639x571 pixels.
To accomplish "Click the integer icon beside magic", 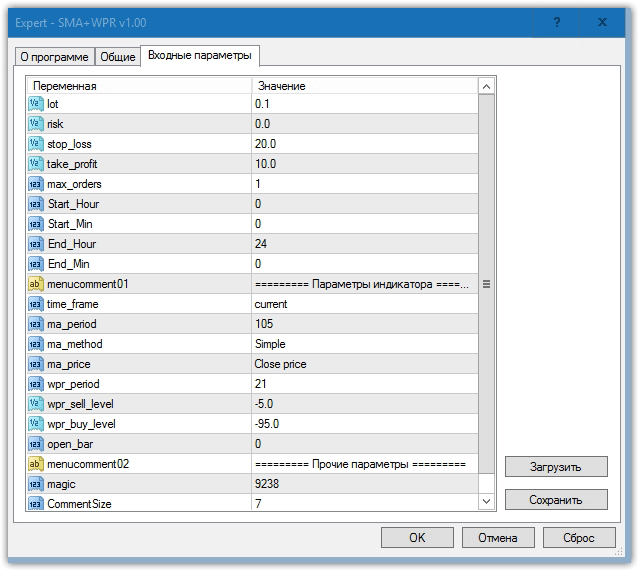I will [35, 484].
